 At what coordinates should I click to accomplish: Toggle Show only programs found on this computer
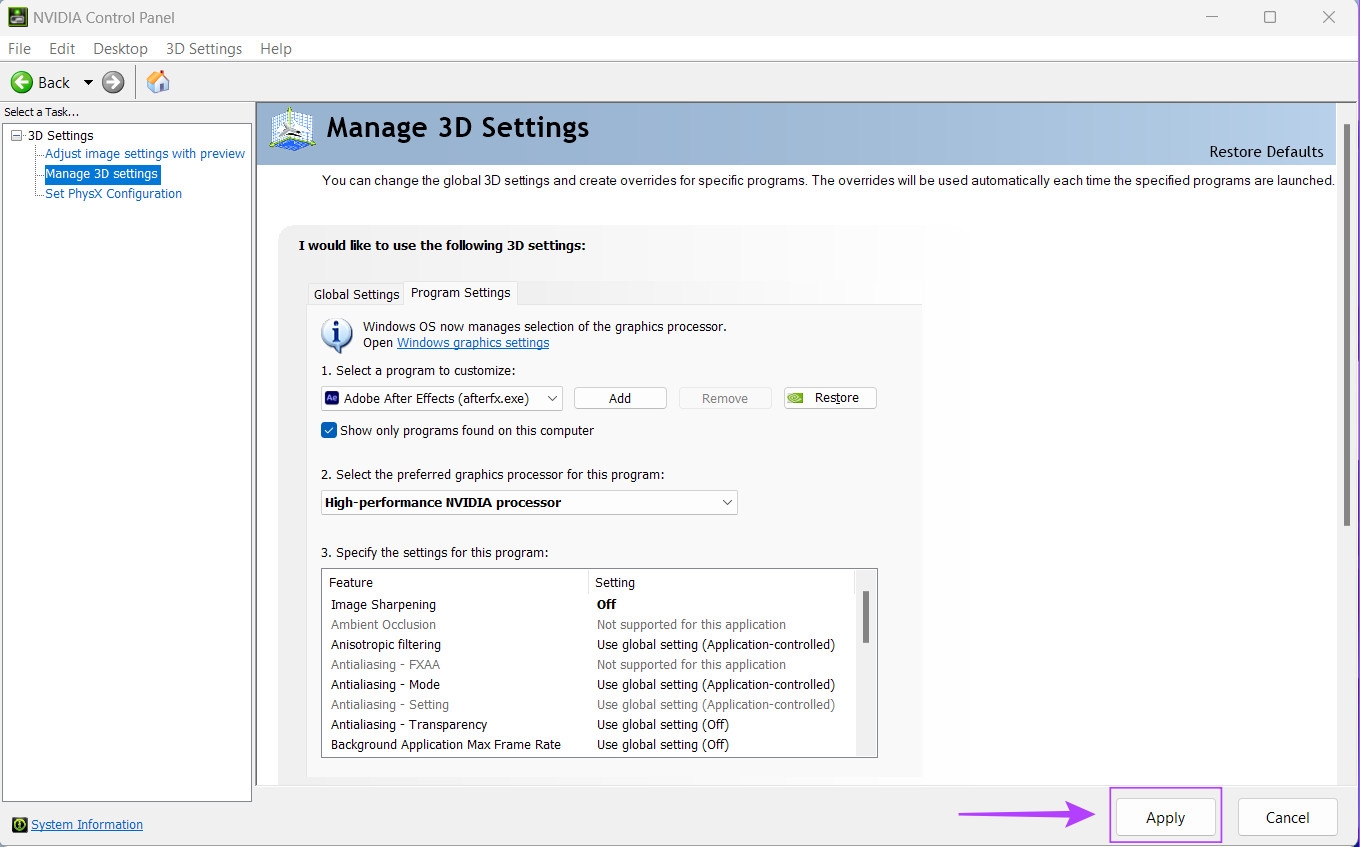tap(329, 430)
